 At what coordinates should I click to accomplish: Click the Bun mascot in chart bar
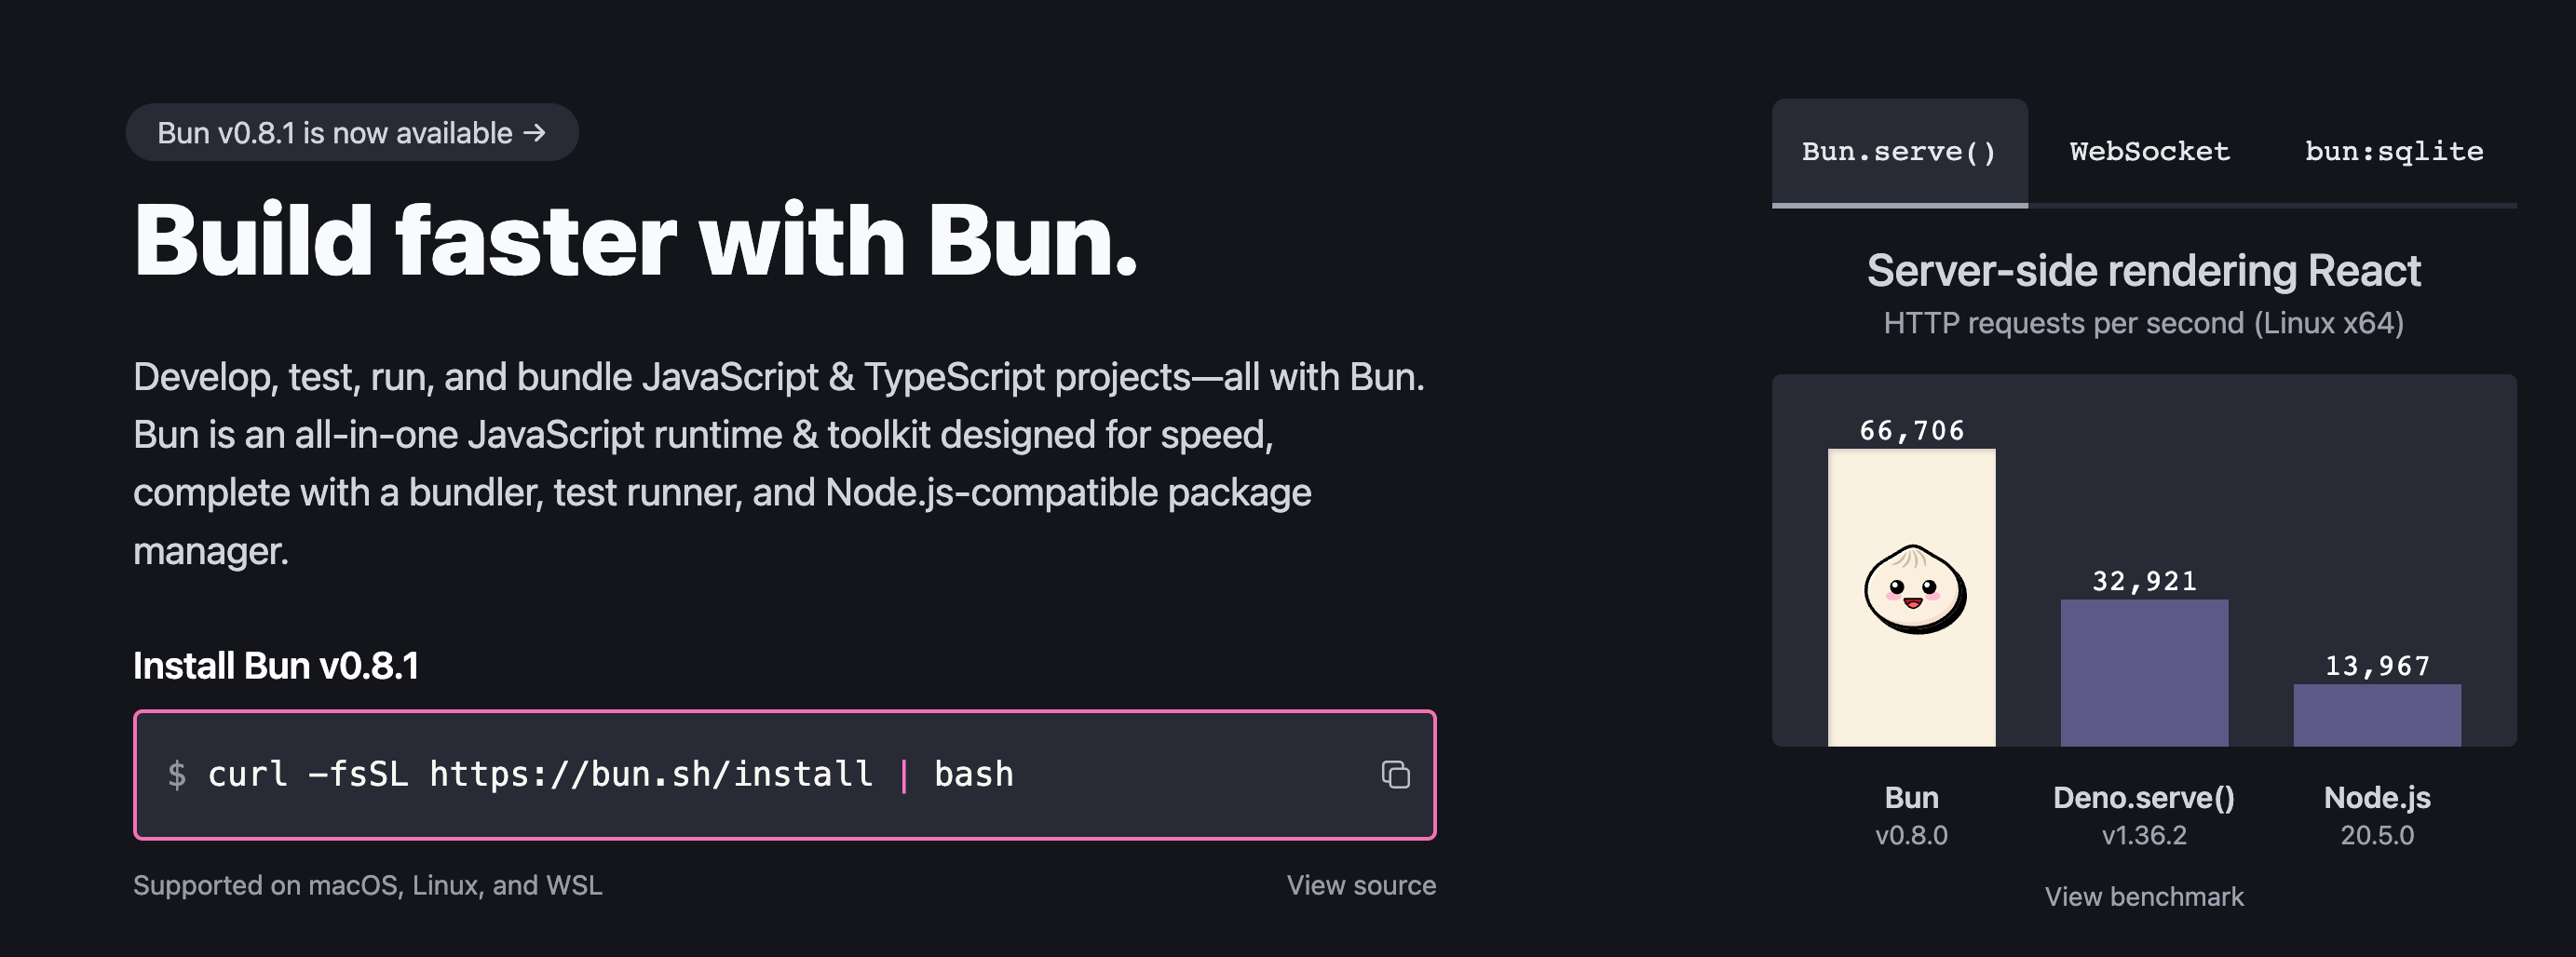coord(1914,589)
